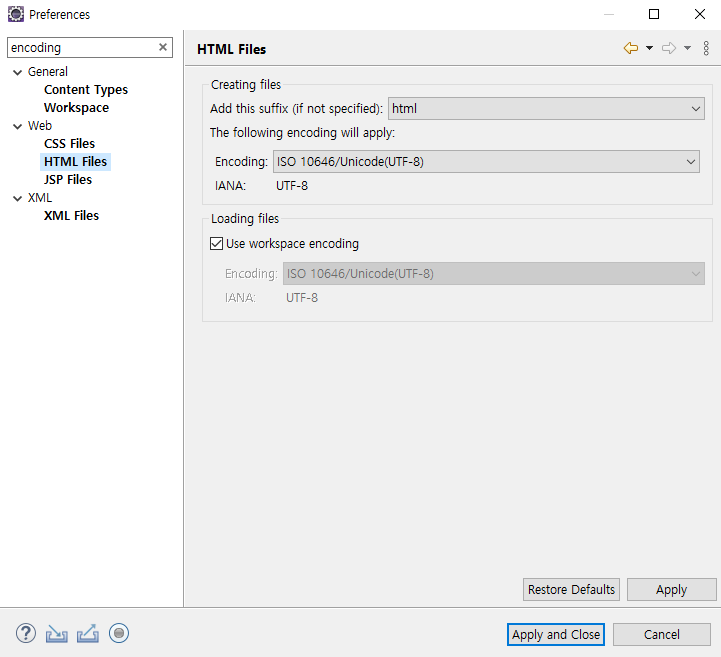Select Content Types in the tree
This screenshot has height=657, width=721.
pos(86,90)
